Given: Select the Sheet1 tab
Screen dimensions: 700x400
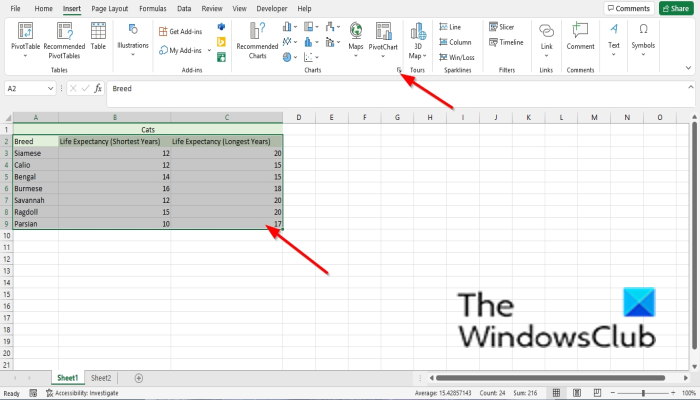Looking at the screenshot, I should 67,378.
